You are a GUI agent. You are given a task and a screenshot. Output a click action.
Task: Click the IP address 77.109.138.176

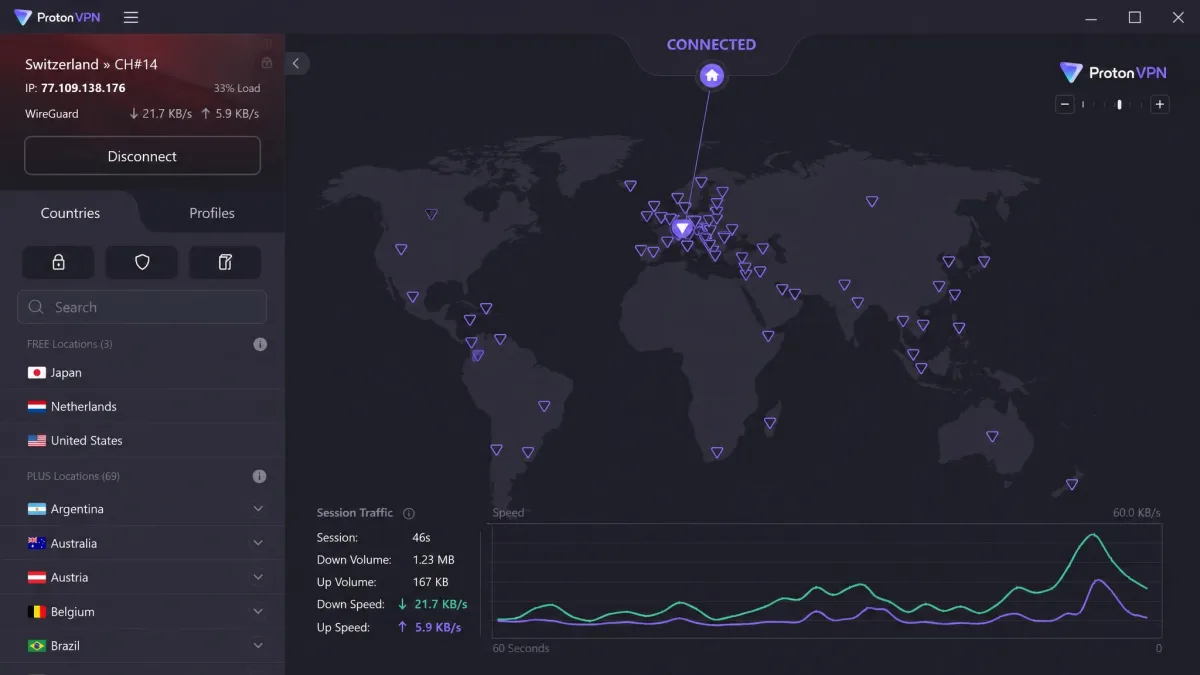coord(83,88)
